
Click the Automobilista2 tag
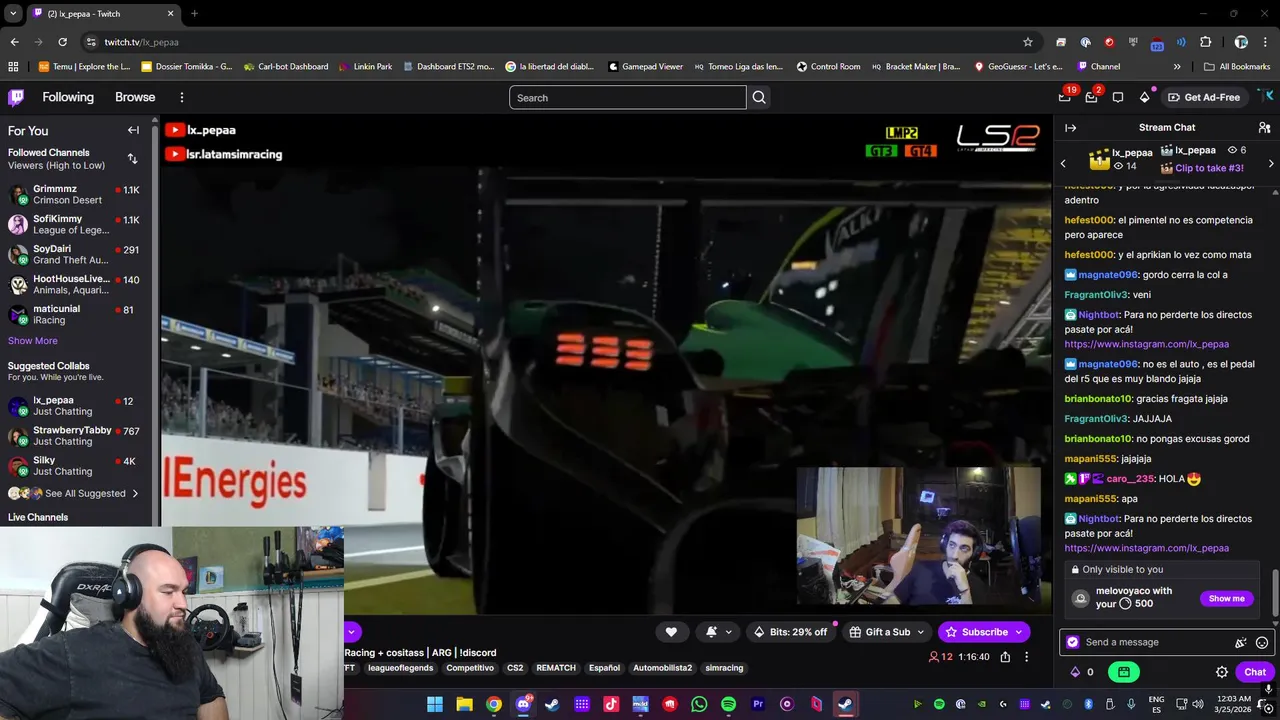click(x=662, y=668)
